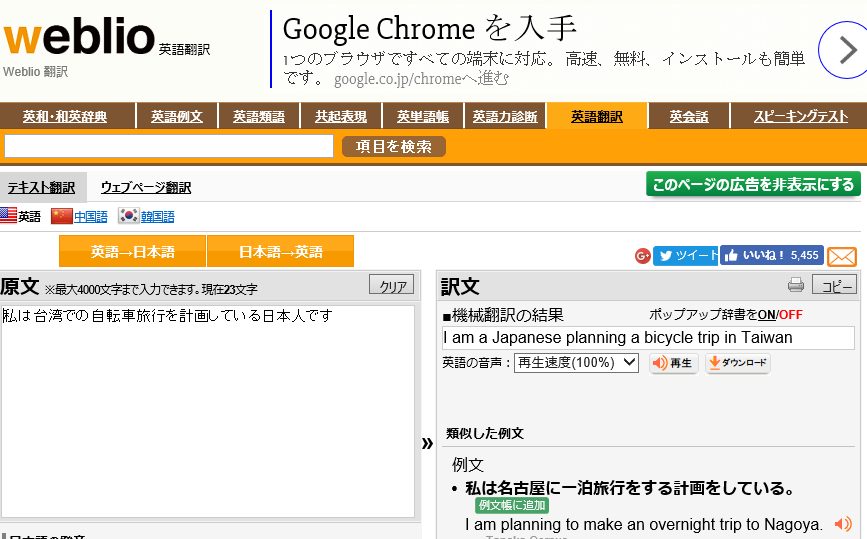Image resolution: width=867 pixels, height=539 pixels.
Task: Open 中国語 translation link
Action: 91,216
